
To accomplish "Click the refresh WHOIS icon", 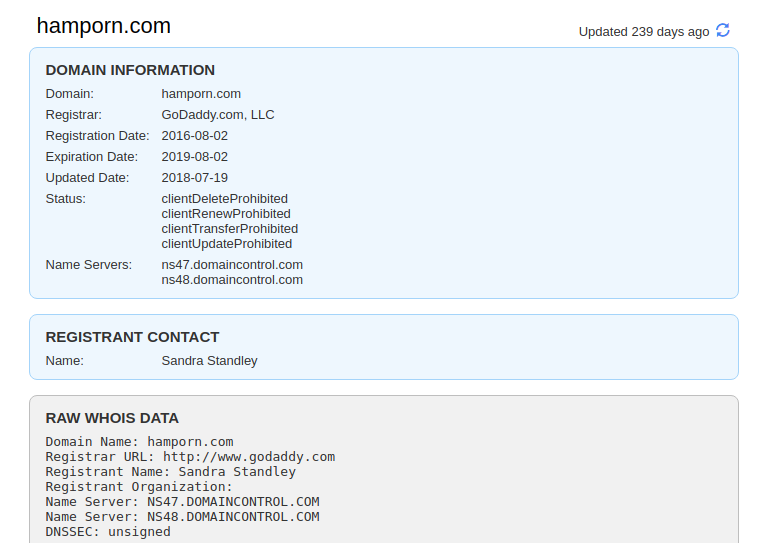I will point(723,30).
